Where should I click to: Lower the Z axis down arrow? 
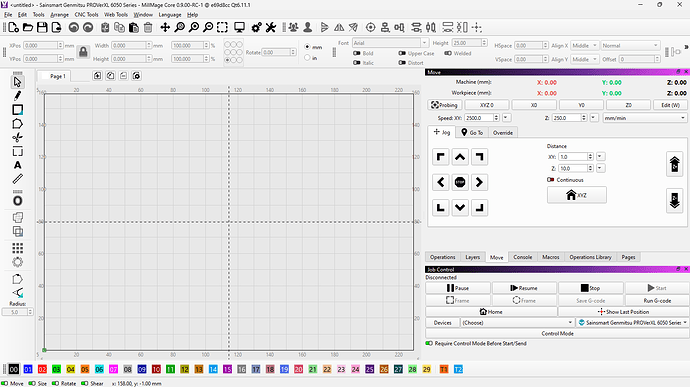coord(674,200)
